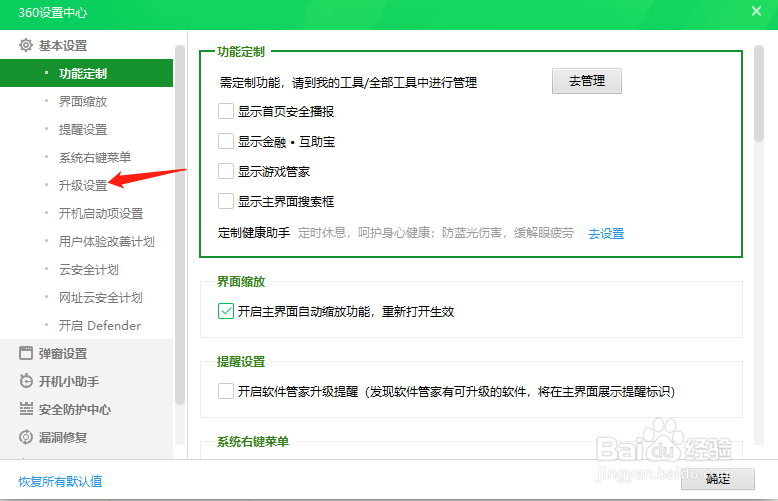Click the 漏洞修复 icon
The width and height of the screenshot is (778, 501).
tap(26, 437)
